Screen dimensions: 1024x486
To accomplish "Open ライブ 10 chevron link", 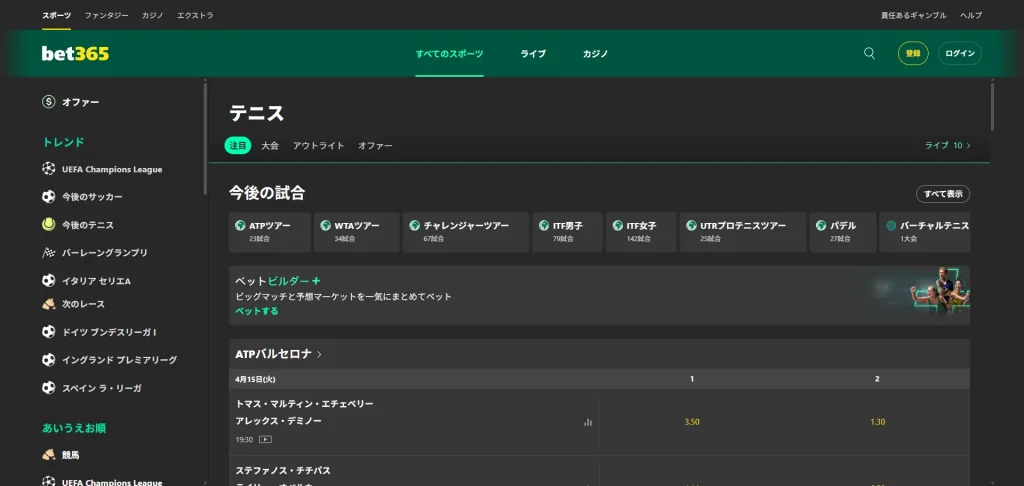I will click(948, 146).
